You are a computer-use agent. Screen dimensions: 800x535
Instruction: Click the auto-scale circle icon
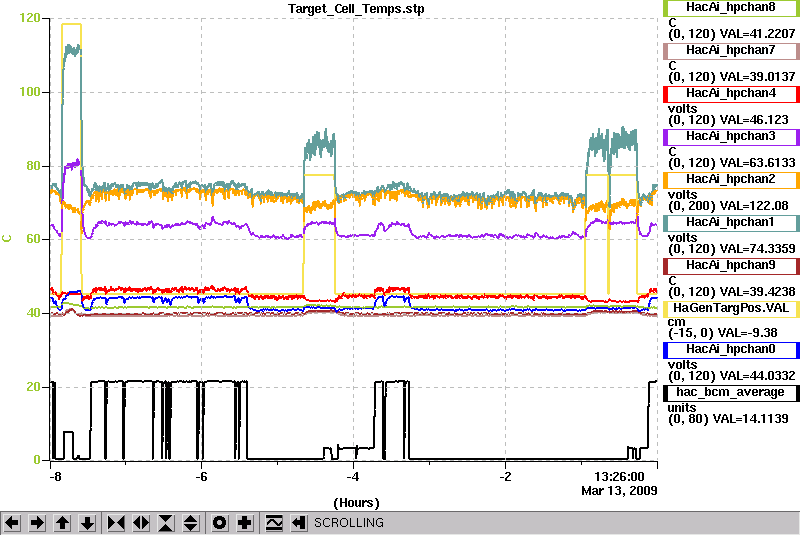click(x=220, y=523)
